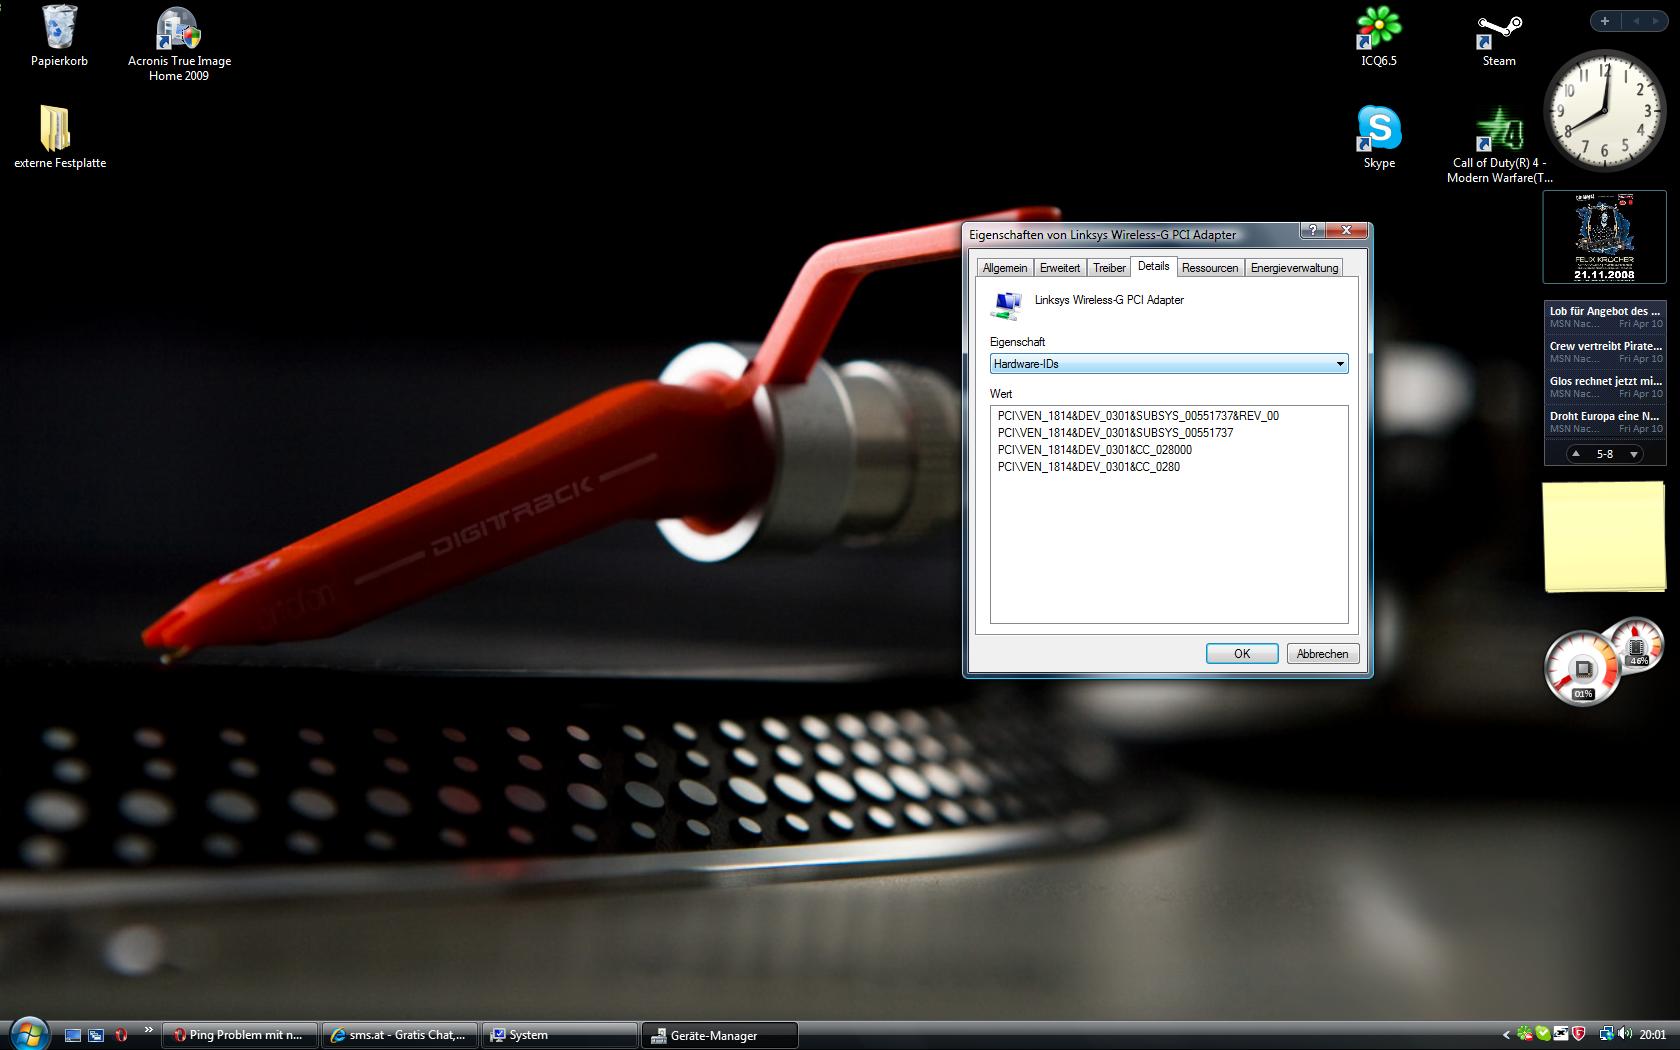Click the Show Desktop quick launch icon
Screen dimensions: 1680x1050
click(x=73, y=1035)
